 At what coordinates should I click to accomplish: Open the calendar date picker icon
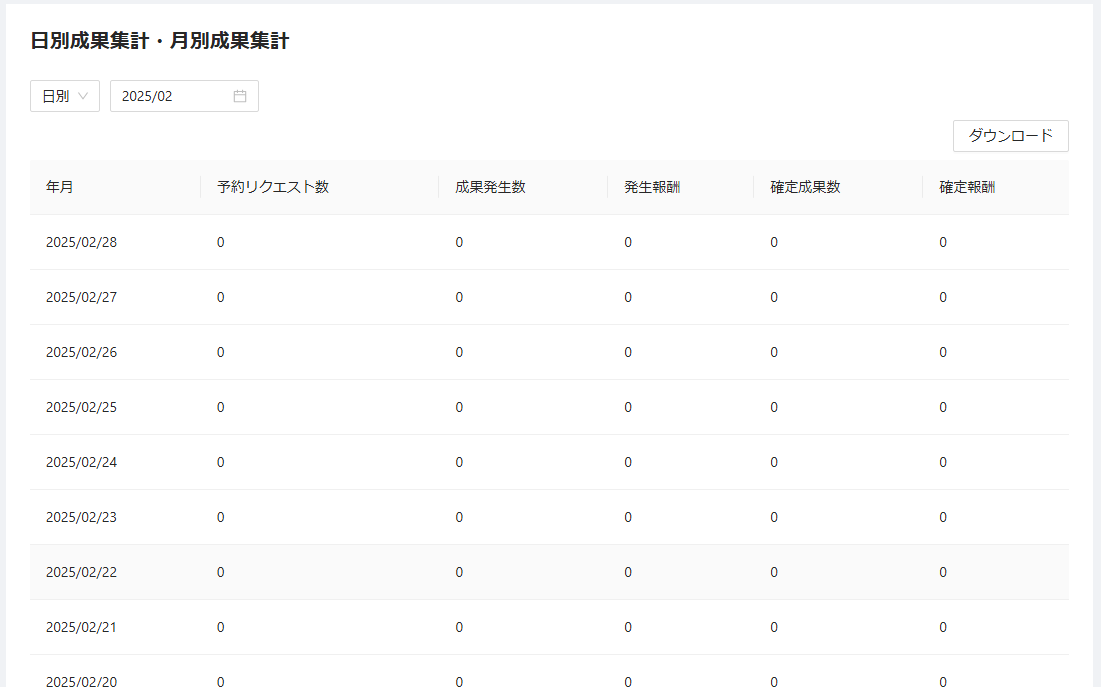pos(239,95)
